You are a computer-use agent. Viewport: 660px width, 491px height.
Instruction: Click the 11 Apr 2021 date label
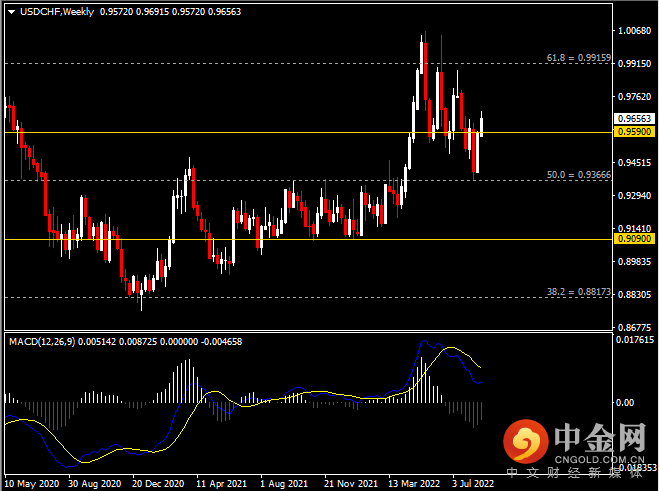[x=221, y=483]
